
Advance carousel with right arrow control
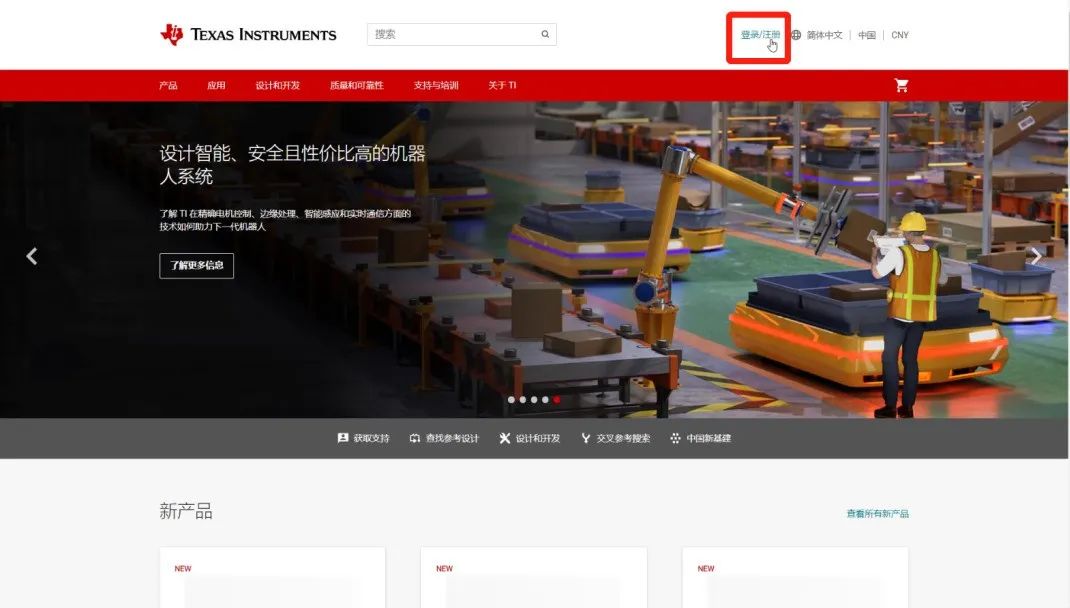(1036, 255)
